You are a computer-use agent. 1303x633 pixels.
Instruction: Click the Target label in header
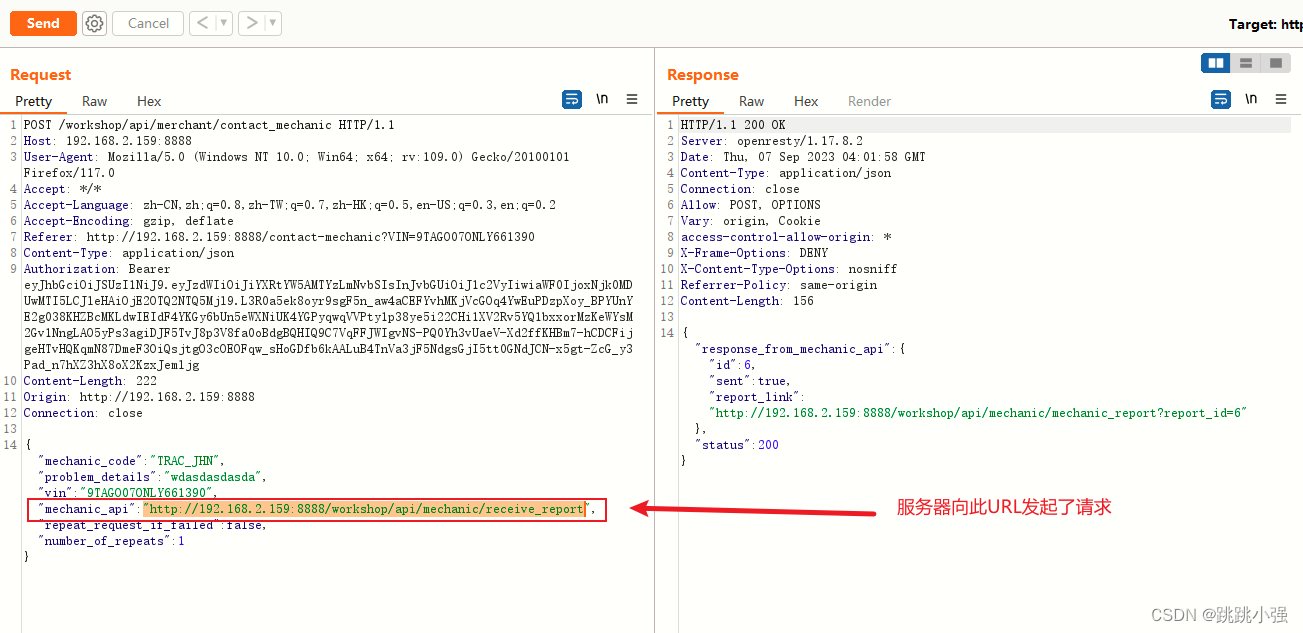coord(1265,24)
